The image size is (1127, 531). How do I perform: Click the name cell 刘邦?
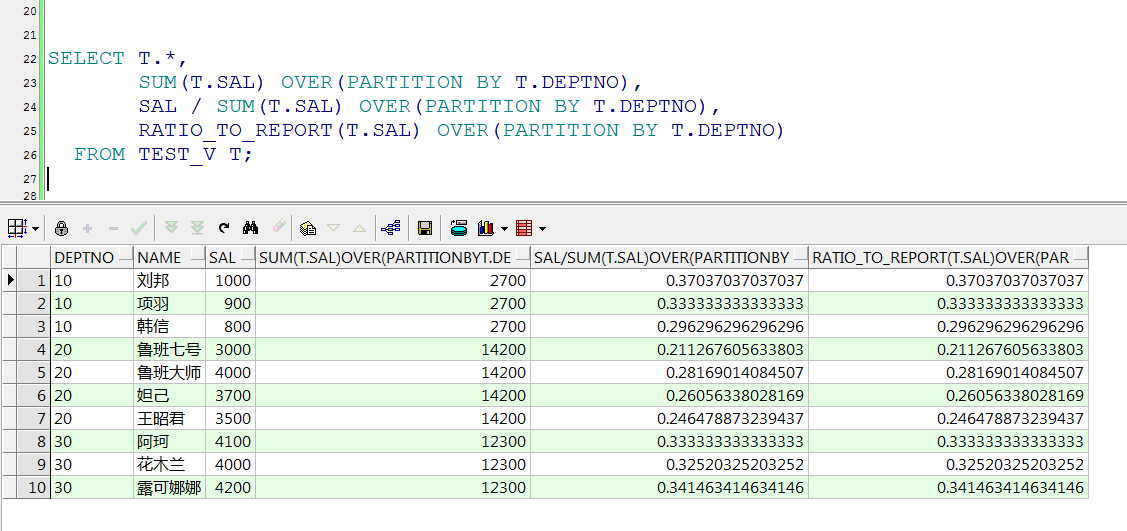[170, 280]
